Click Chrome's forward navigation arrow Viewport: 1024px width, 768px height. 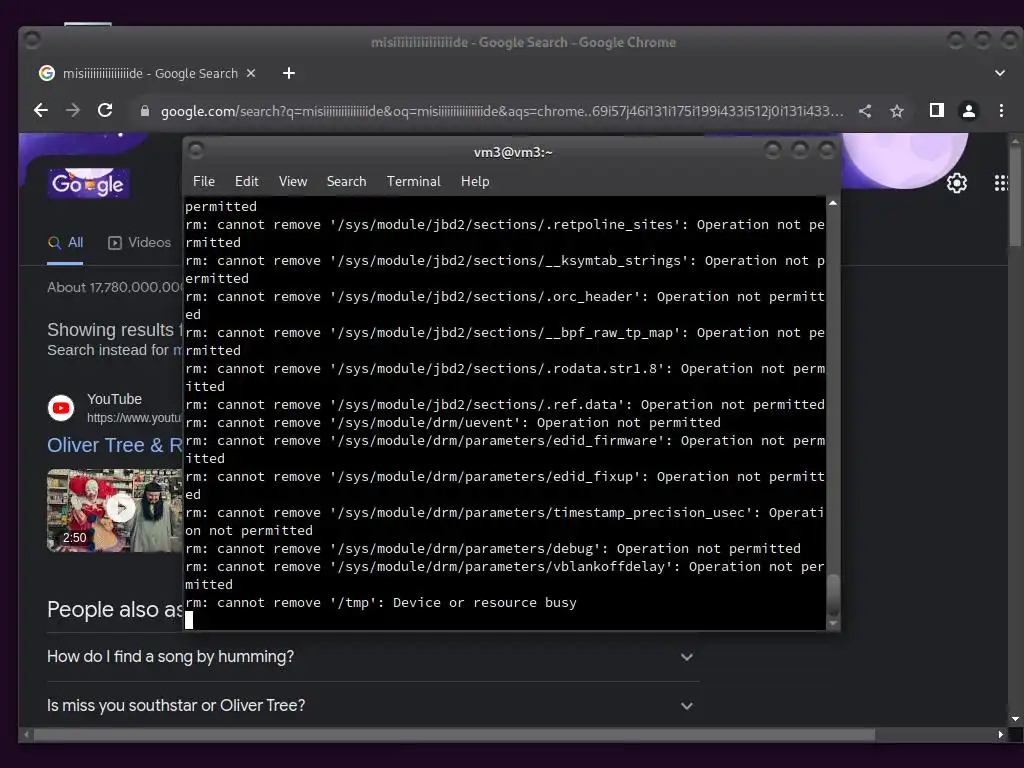coord(73,110)
